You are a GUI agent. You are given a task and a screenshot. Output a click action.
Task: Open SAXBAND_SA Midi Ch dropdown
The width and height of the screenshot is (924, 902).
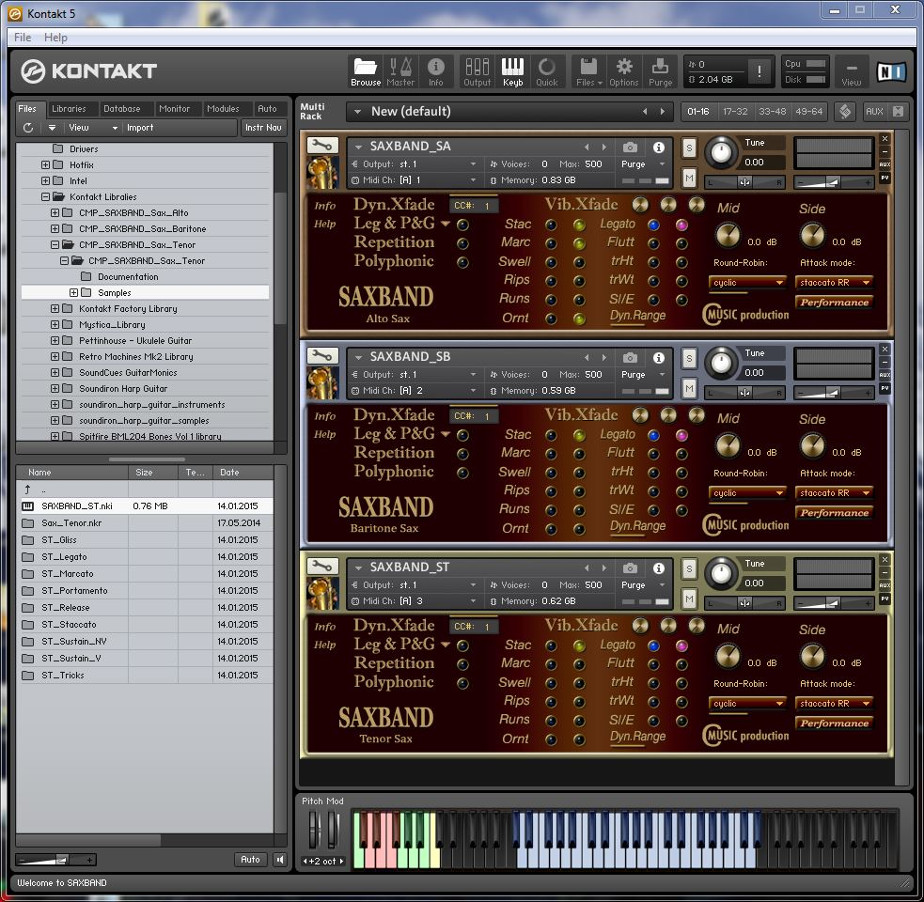pos(472,180)
